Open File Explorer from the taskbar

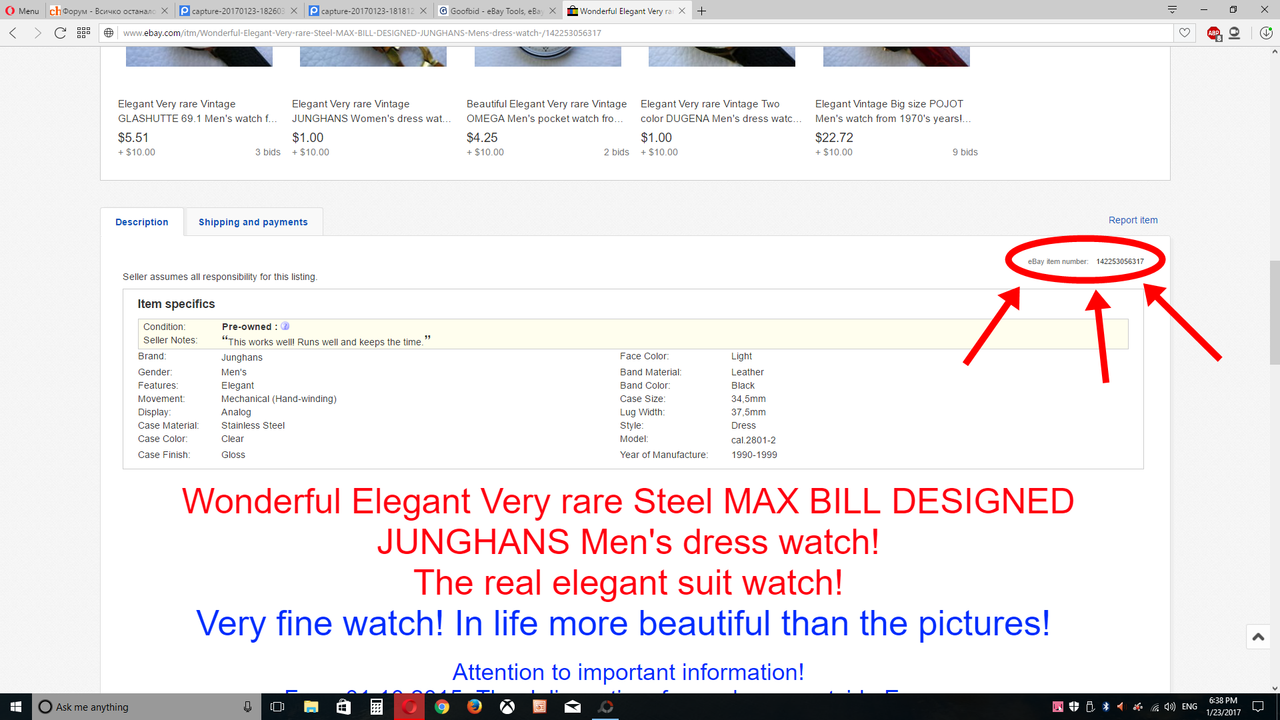[x=310, y=707]
